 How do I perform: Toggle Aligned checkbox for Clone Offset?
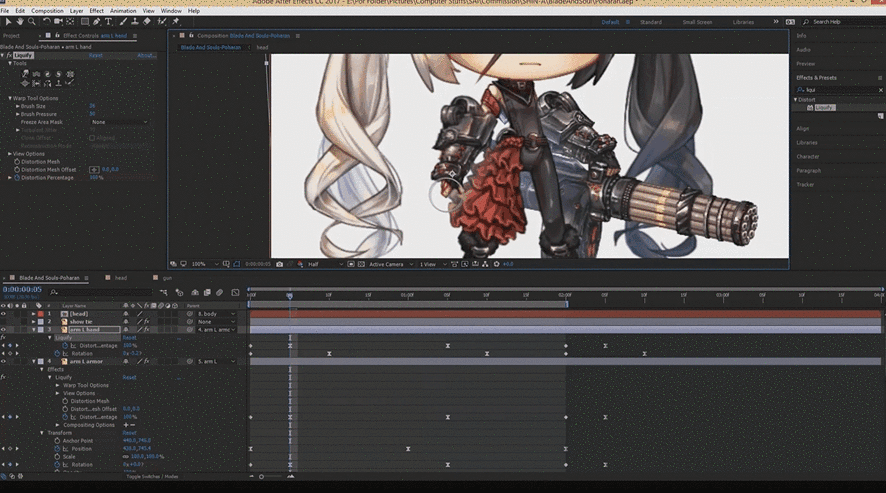(x=92, y=138)
